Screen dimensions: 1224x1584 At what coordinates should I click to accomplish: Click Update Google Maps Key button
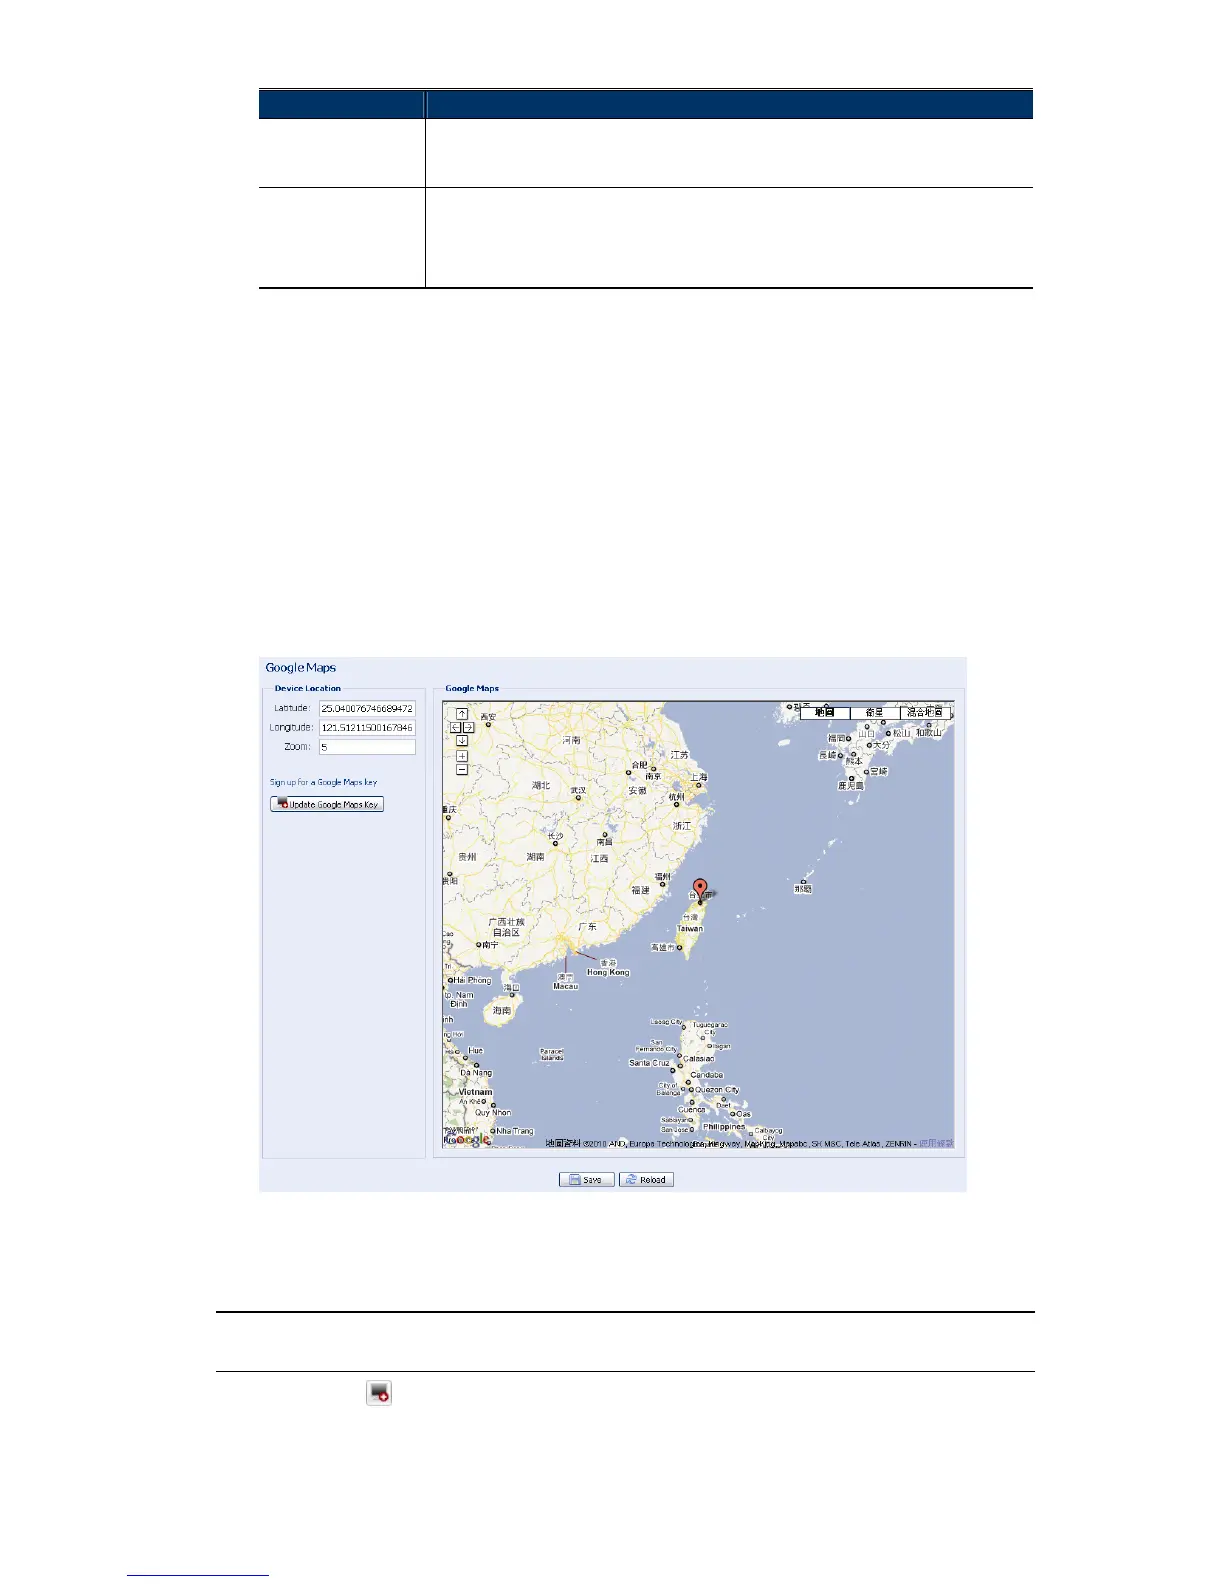[327, 804]
